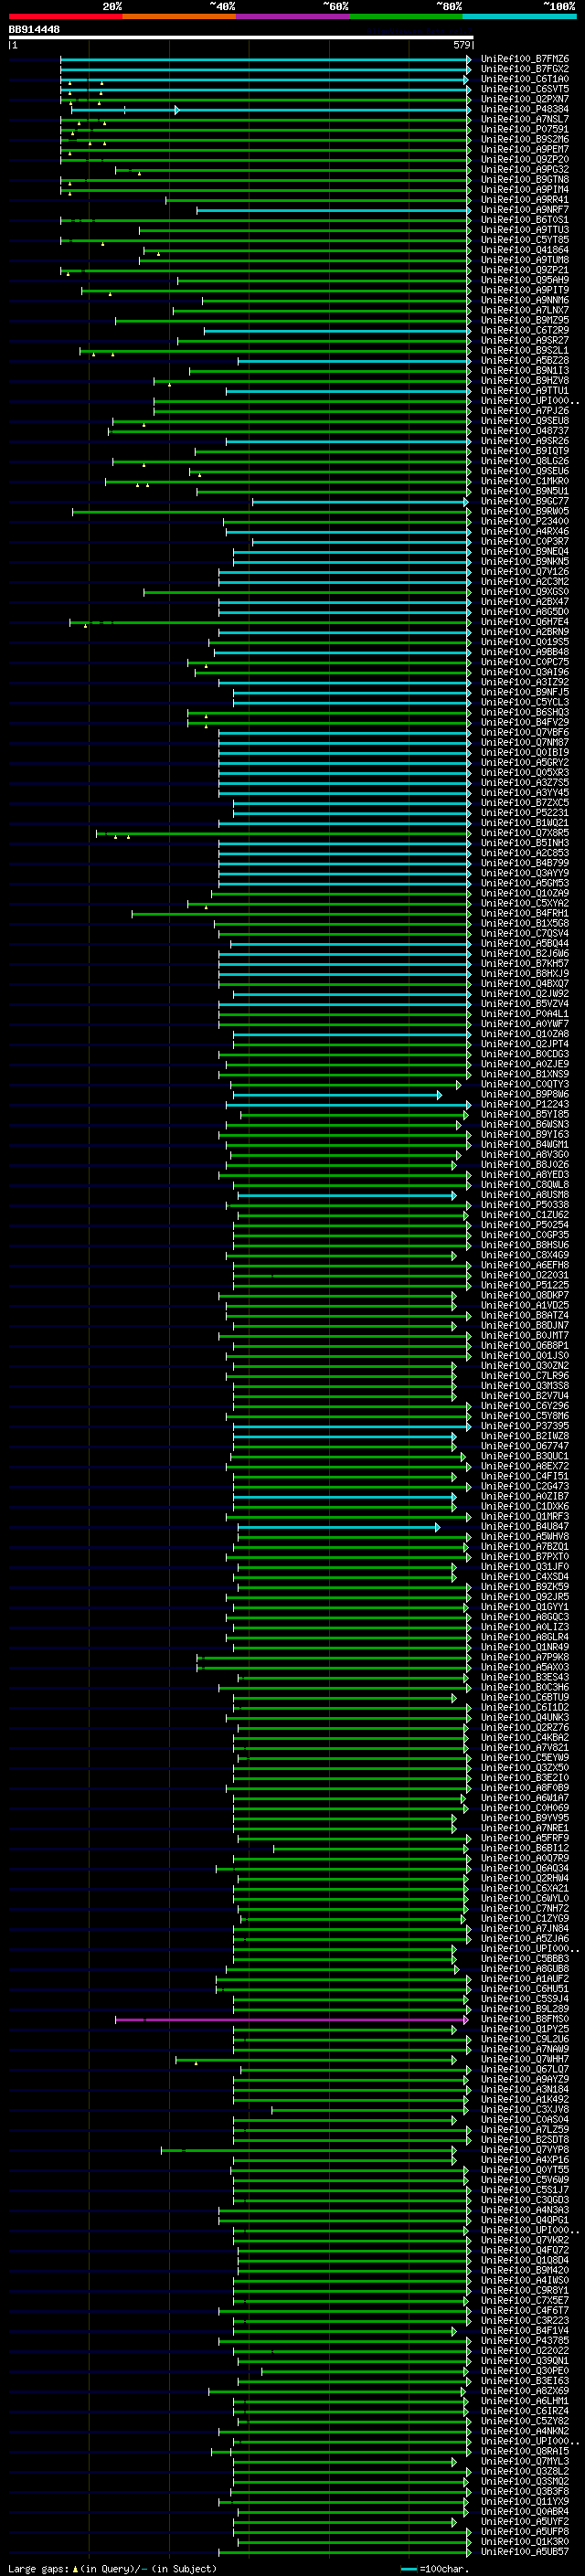Select the UniRef100_Q2JW92 label
The height and width of the screenshot is (2576, 585).
524,994
